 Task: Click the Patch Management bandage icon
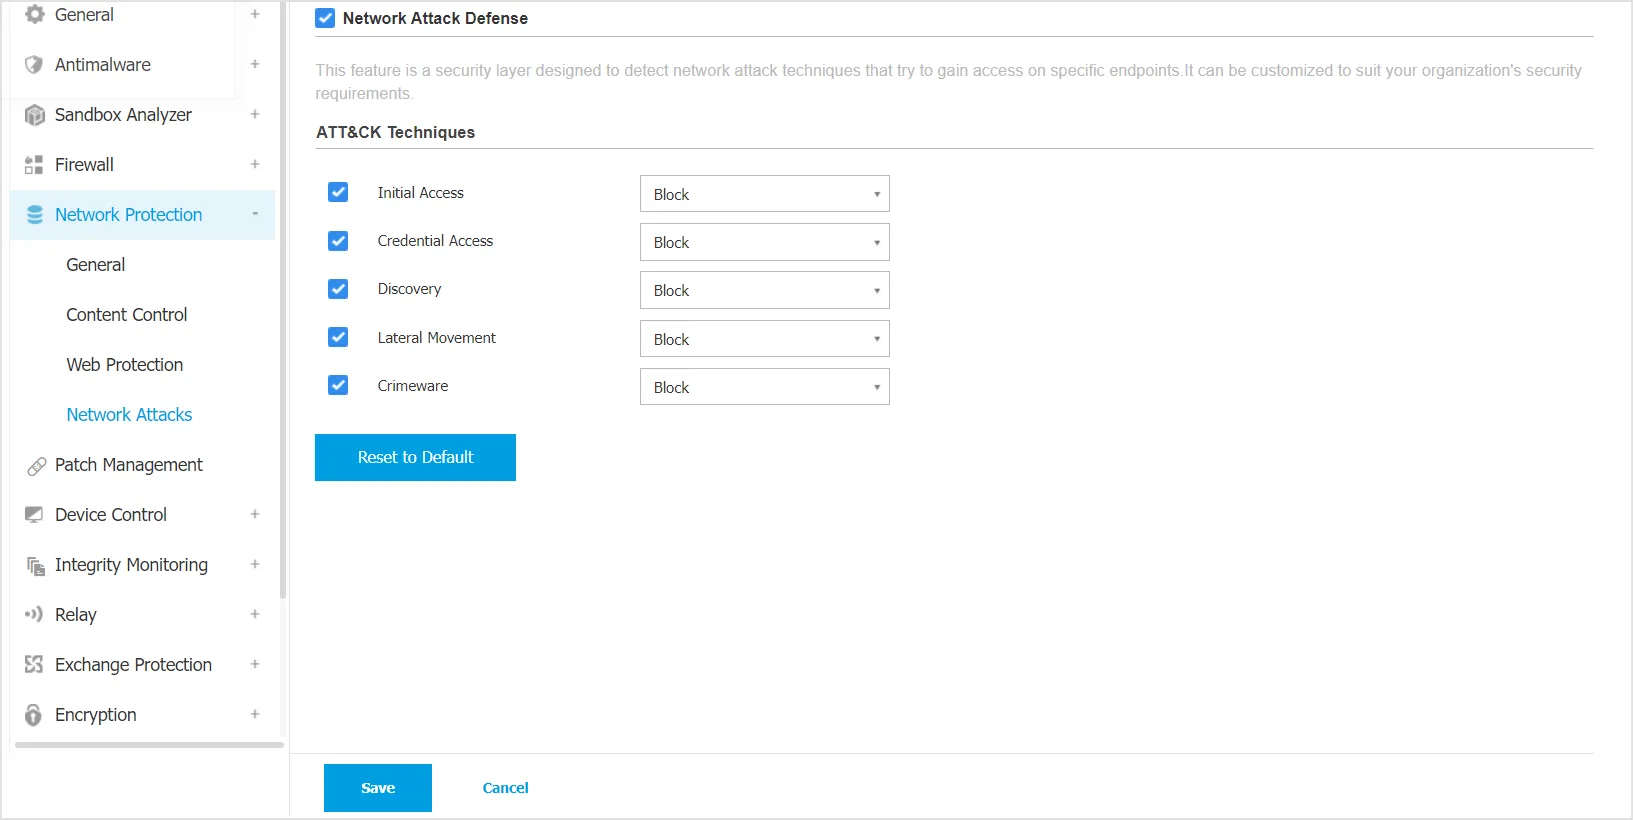click(36, 466)
